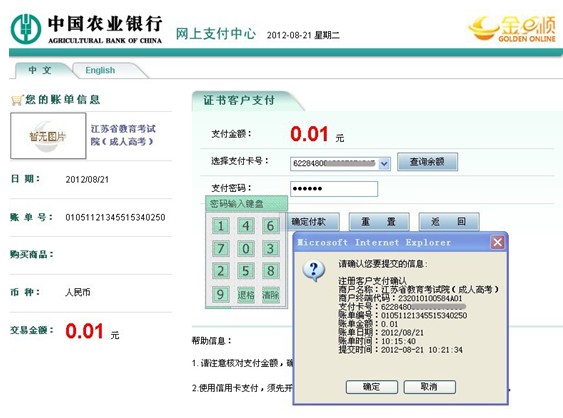Click the 暂无图片 placeholder thumbnail
Image resolution: width=563 pixels, height=418 pixels.
tap(48, 136)
